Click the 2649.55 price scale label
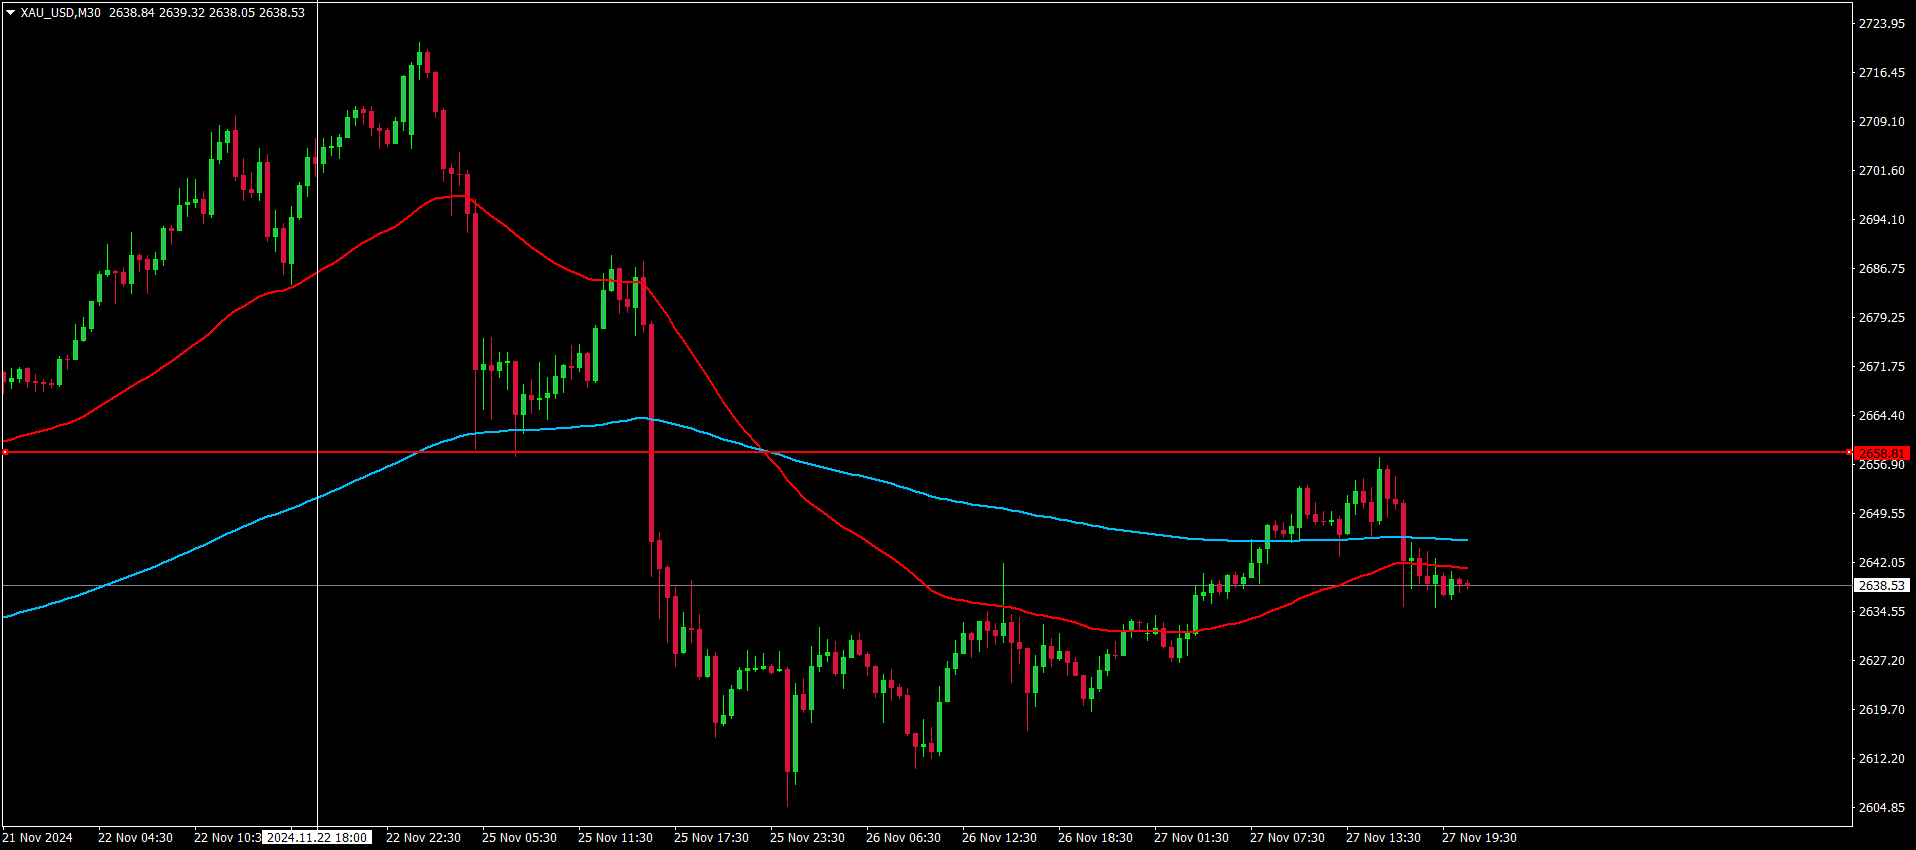This screenshot has height=850, width=1916. [x=1881, y=514]
